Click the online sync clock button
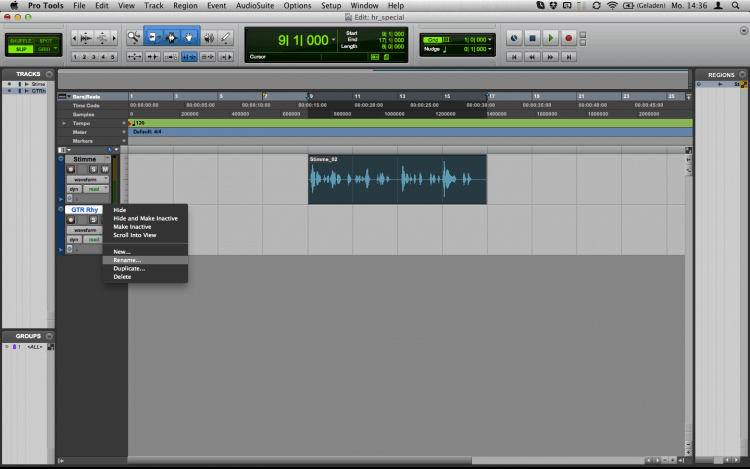The width and height of the screenshot is (750, 469). pyautogui.click(x=514, y=38)
